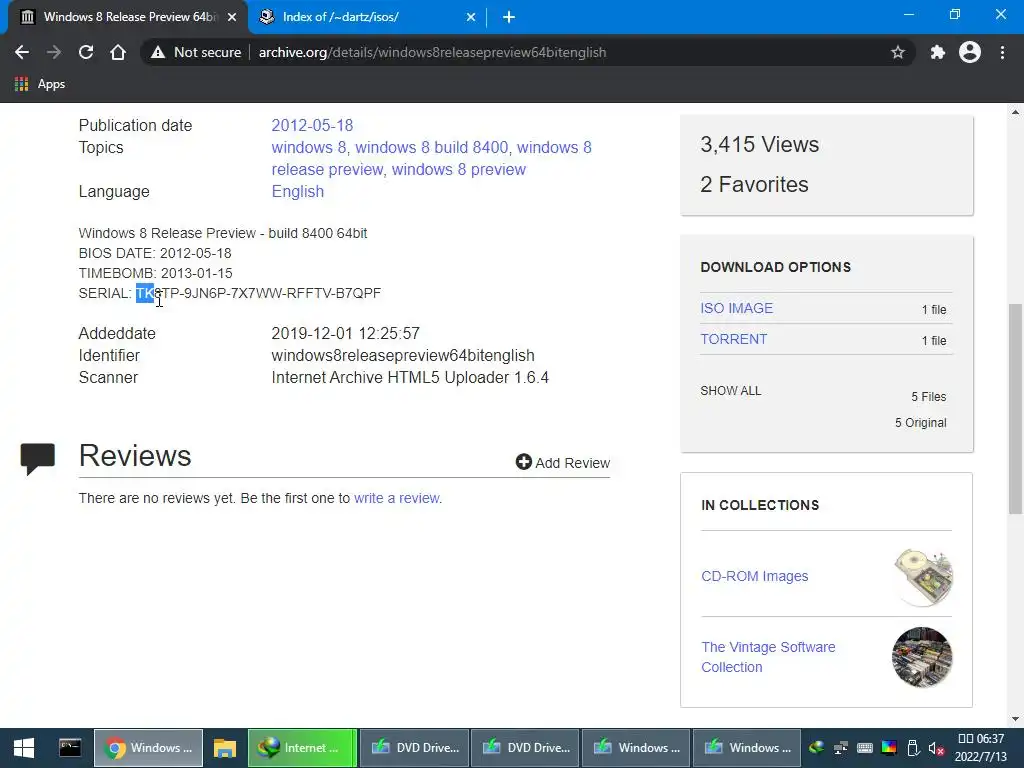The image size is (1024, 768).
Task: Download the TORRENT file
Action: (734, 340)
